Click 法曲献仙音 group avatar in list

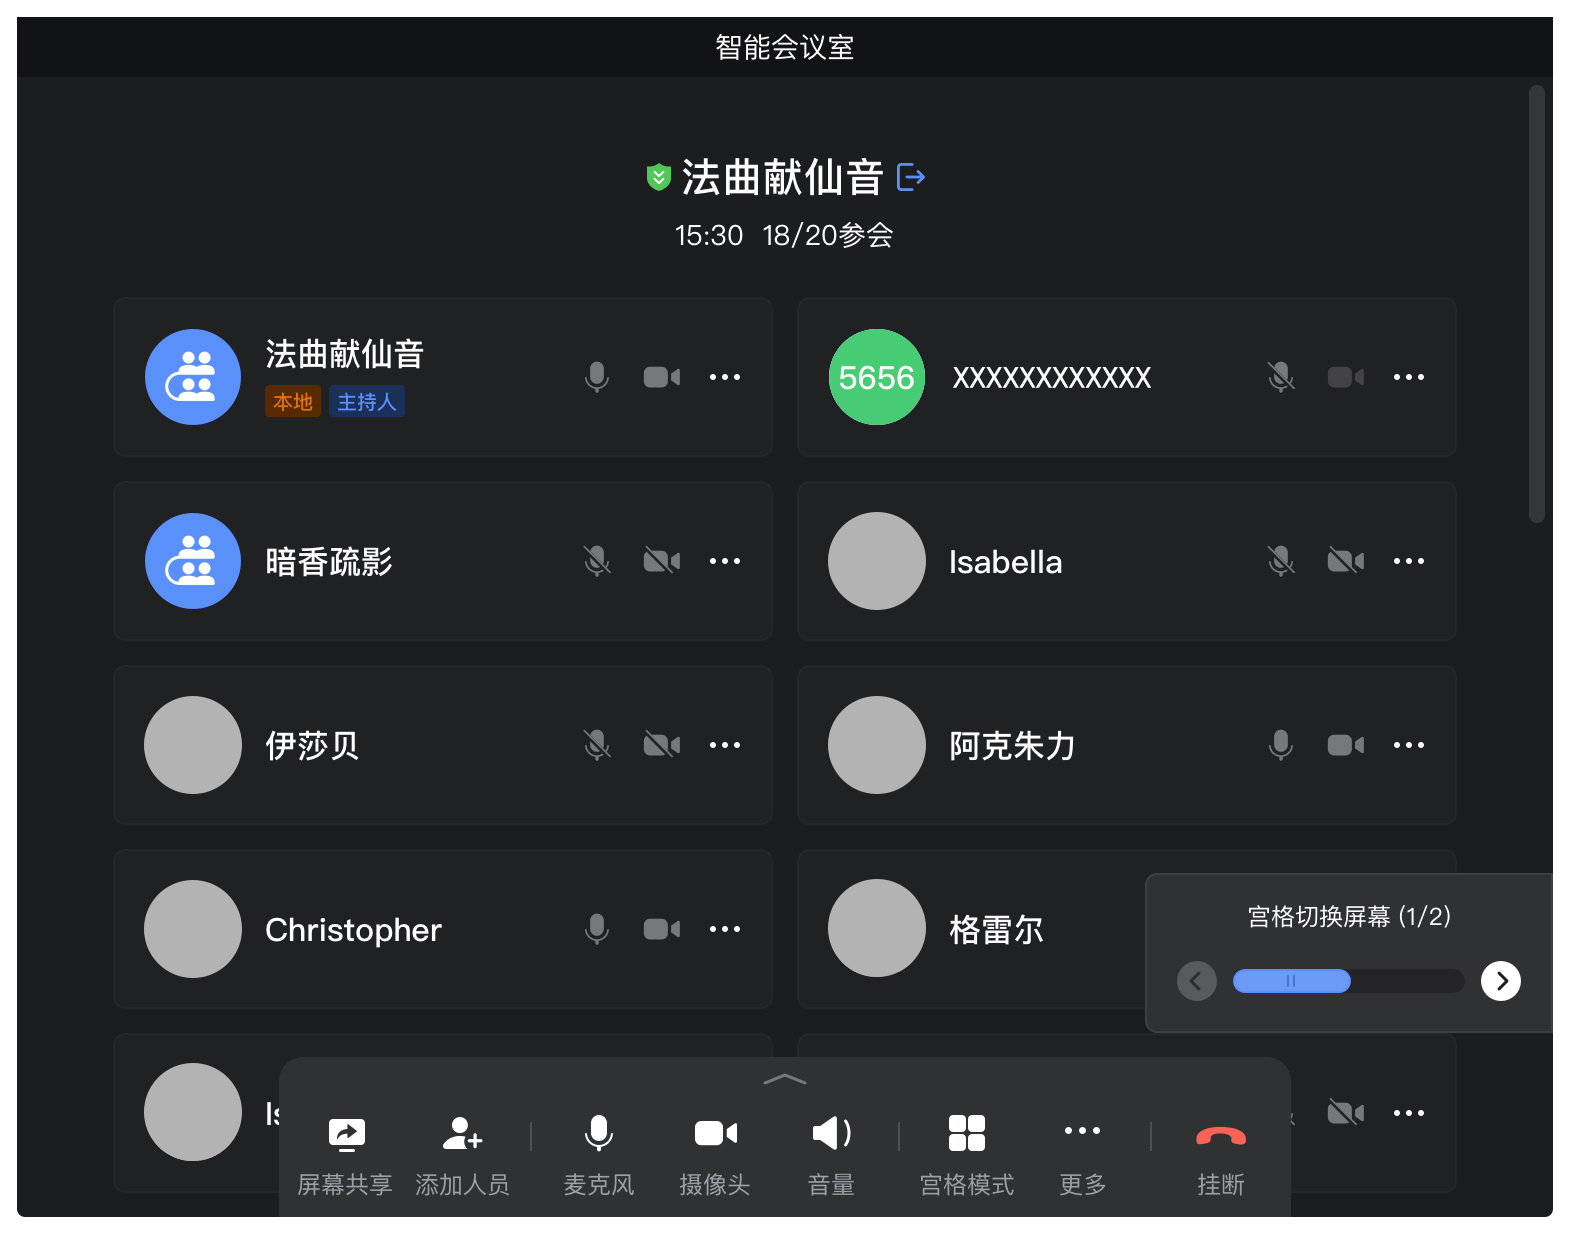pos(193,377)
